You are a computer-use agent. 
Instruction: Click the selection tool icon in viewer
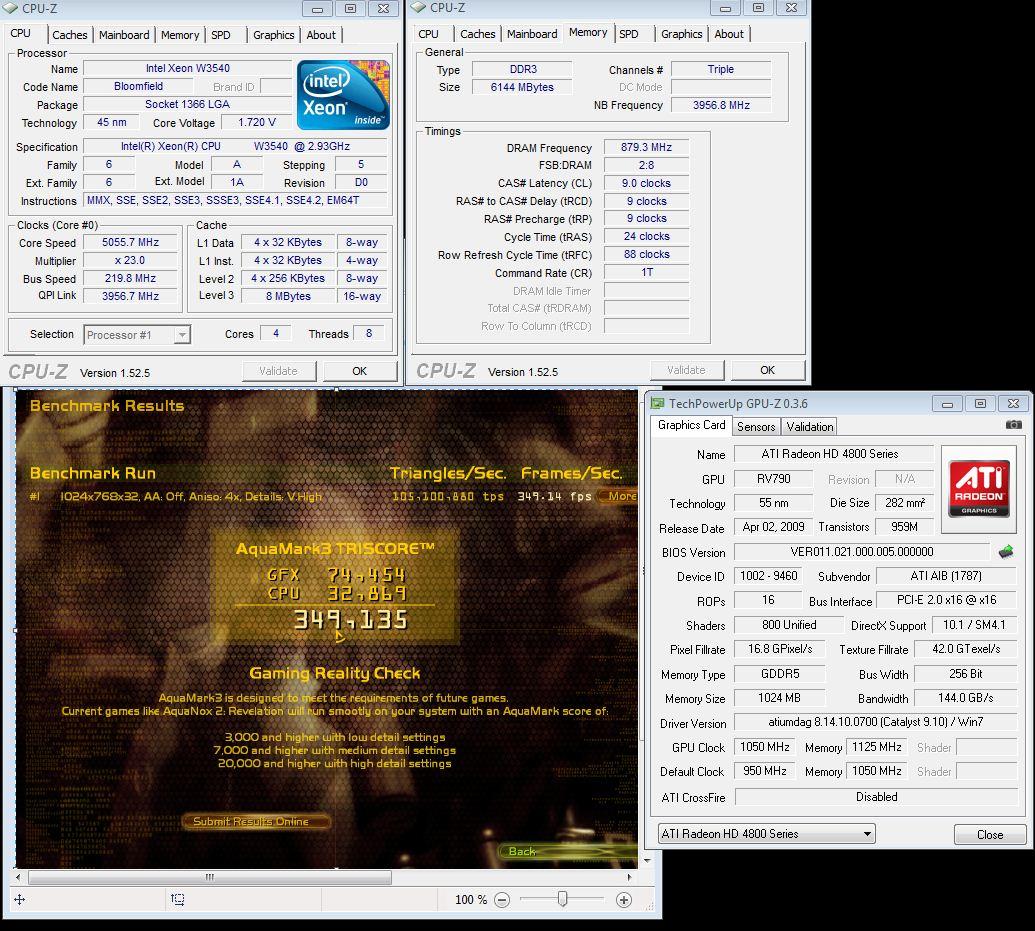click(x=178, y=899)
